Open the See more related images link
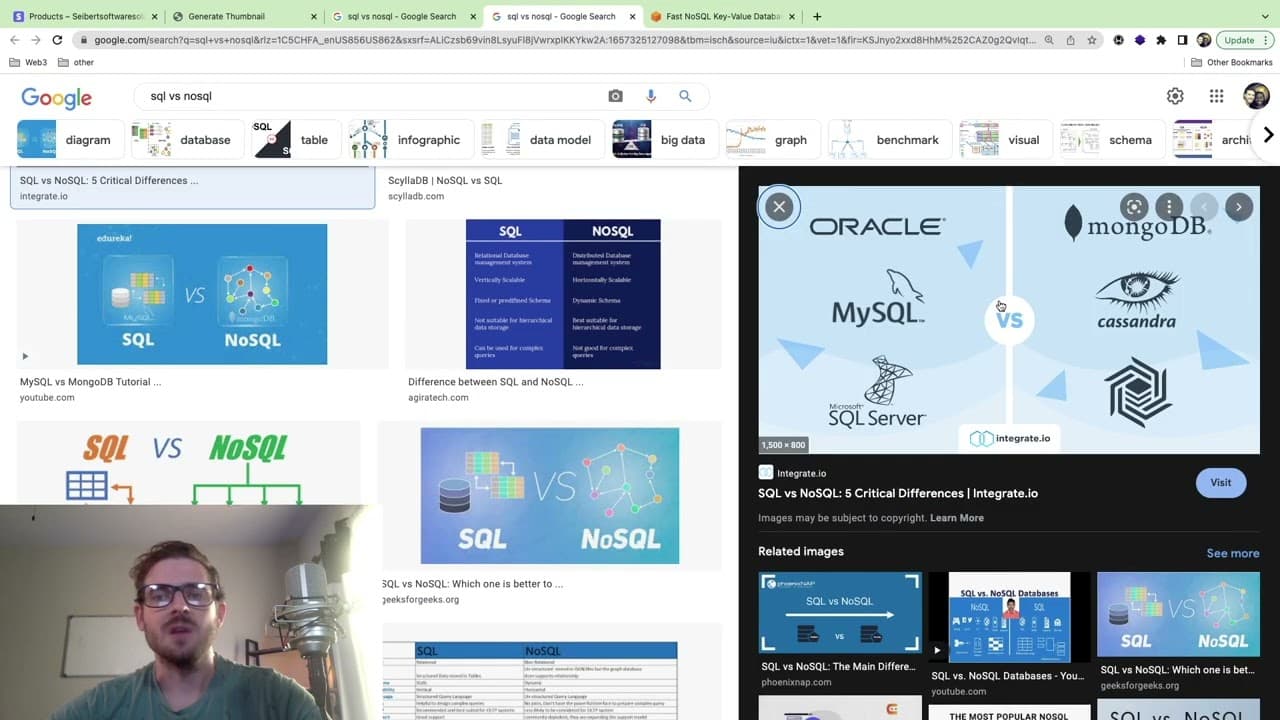Viewport: 1280px width, 720px height. [1233, 553]
